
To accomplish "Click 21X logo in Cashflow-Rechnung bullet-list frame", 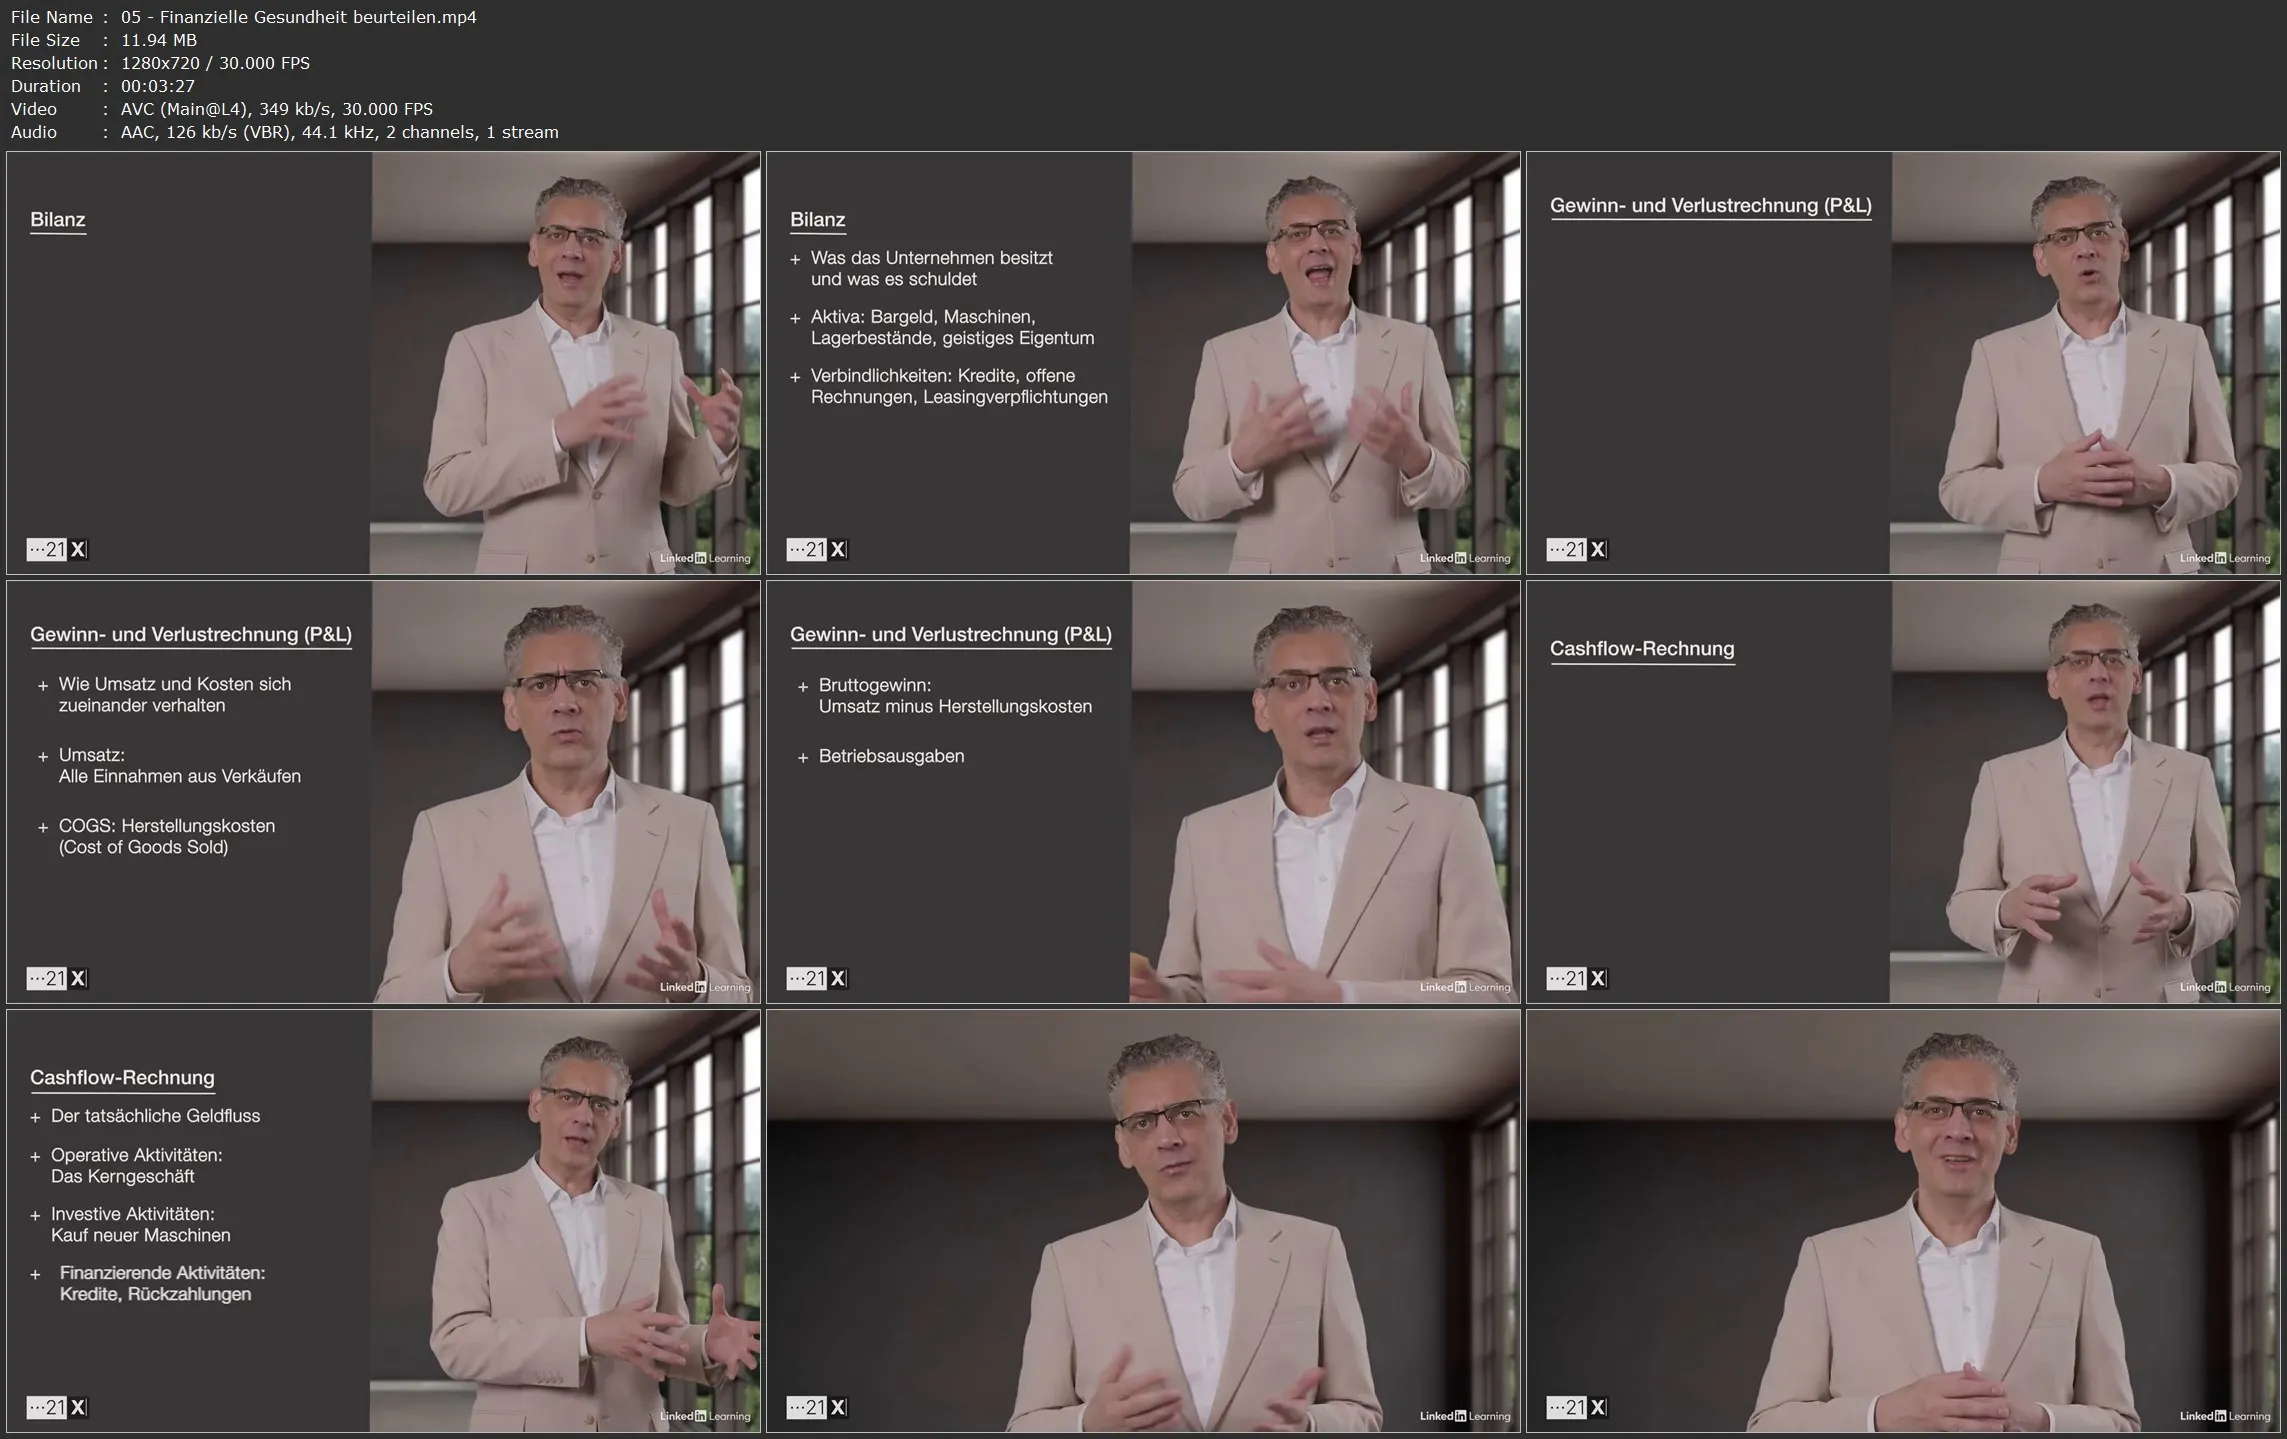I will (57, 1407).
